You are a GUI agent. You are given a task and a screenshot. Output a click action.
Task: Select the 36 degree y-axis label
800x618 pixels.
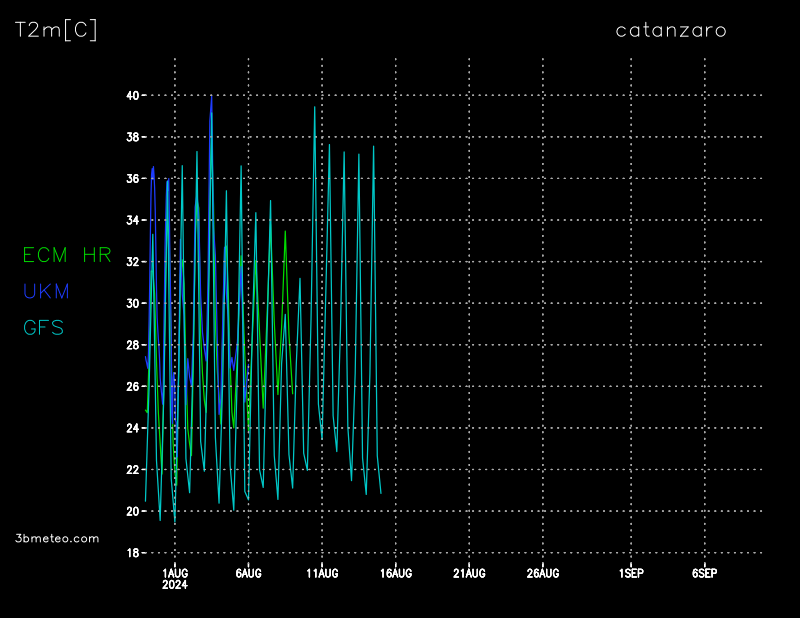[x=132, y=179]
